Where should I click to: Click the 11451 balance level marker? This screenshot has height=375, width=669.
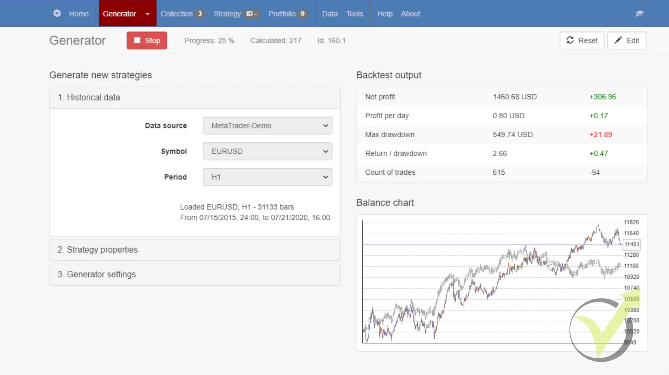click(x=631, y=244)
